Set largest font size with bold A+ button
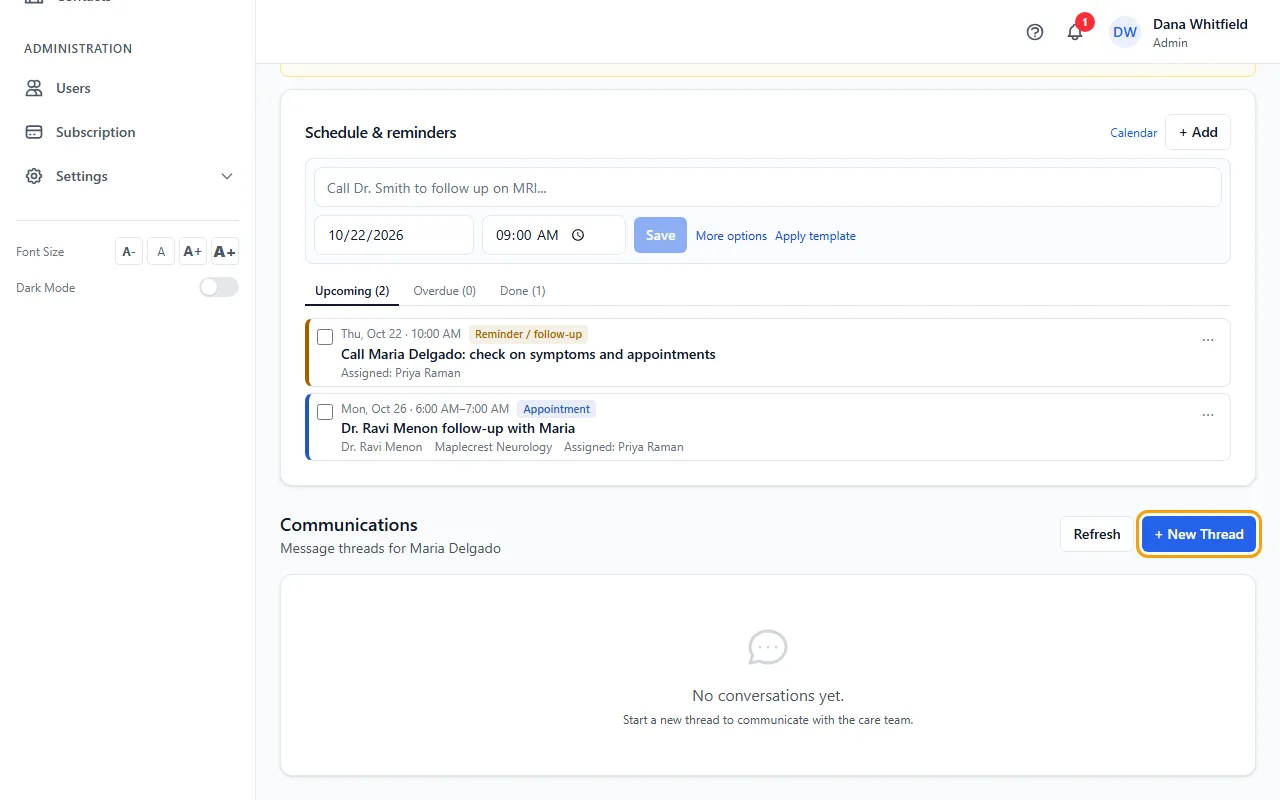1280x800 pixels. point(225,252)
